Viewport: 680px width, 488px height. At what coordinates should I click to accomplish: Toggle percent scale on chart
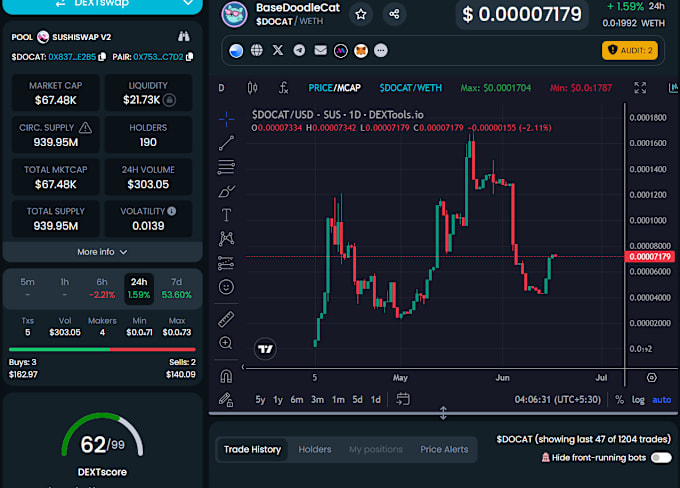(620, 400)
